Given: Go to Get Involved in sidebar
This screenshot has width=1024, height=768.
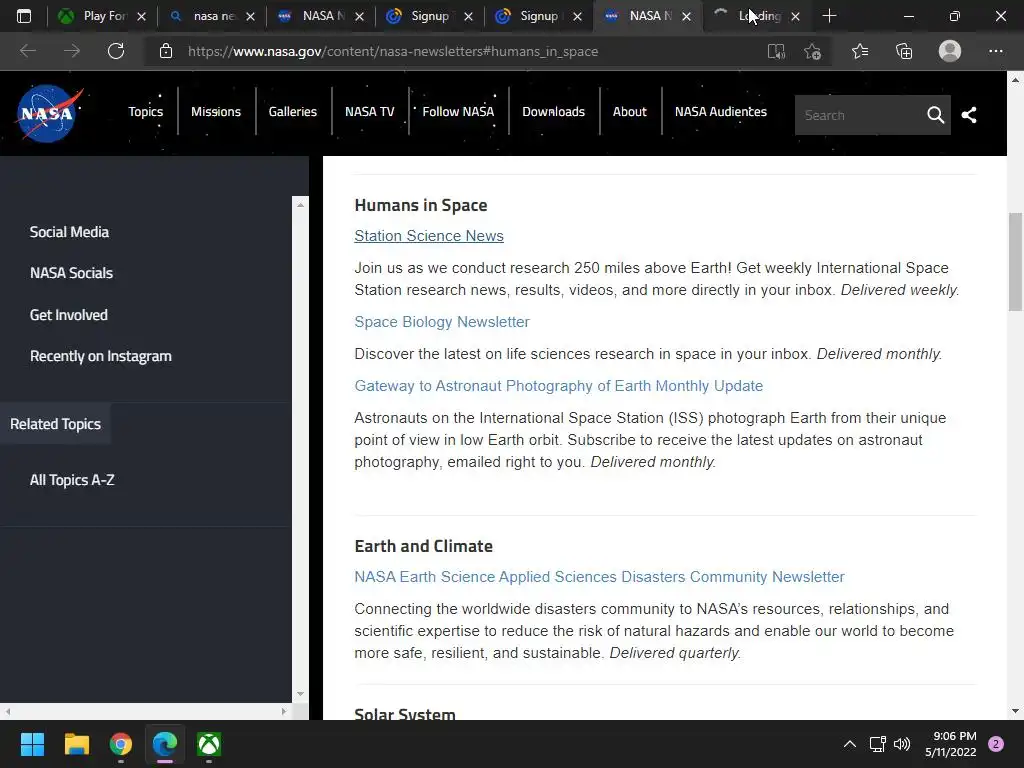Looking at the screenshot, I should [69, 315].
